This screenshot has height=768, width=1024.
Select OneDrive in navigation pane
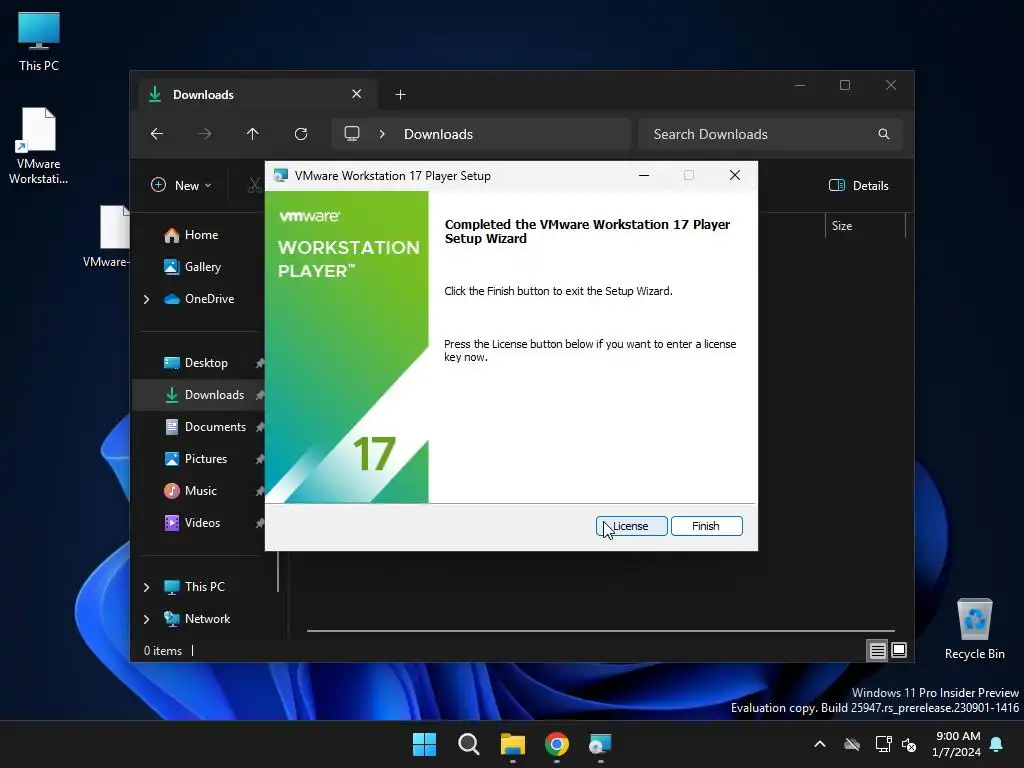209,298
